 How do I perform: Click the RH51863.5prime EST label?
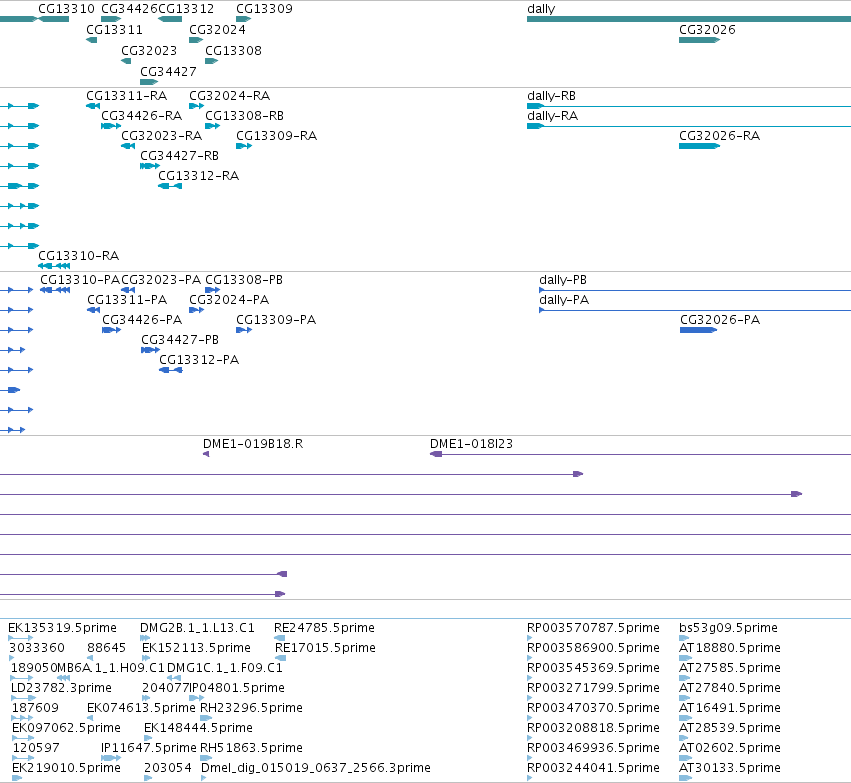click(x=251, y=748)
